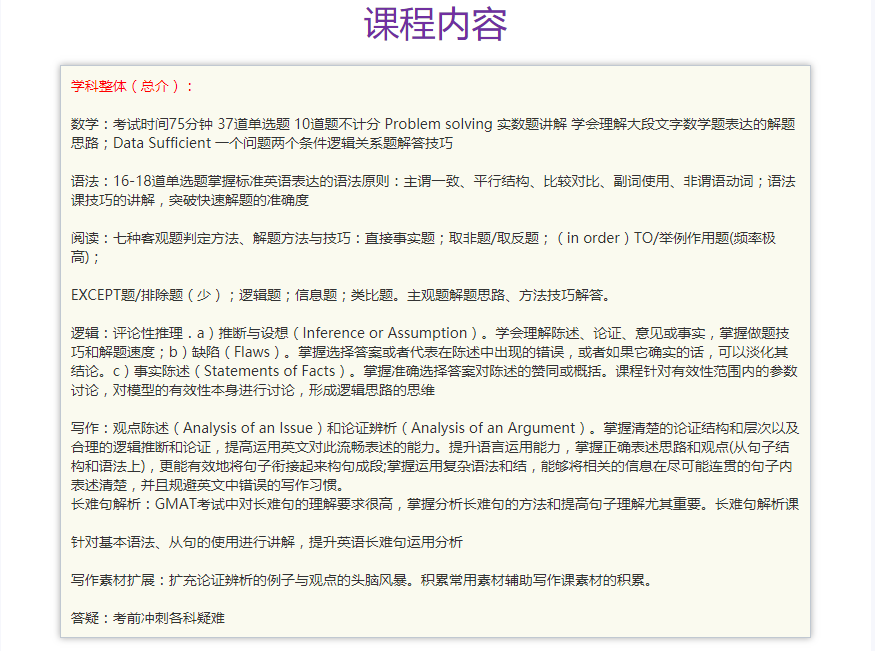Click the line 课技巧的讲解，突破快速解题的准确度
875x651 pixels.
pyautogui.click(x=190, y=200)
